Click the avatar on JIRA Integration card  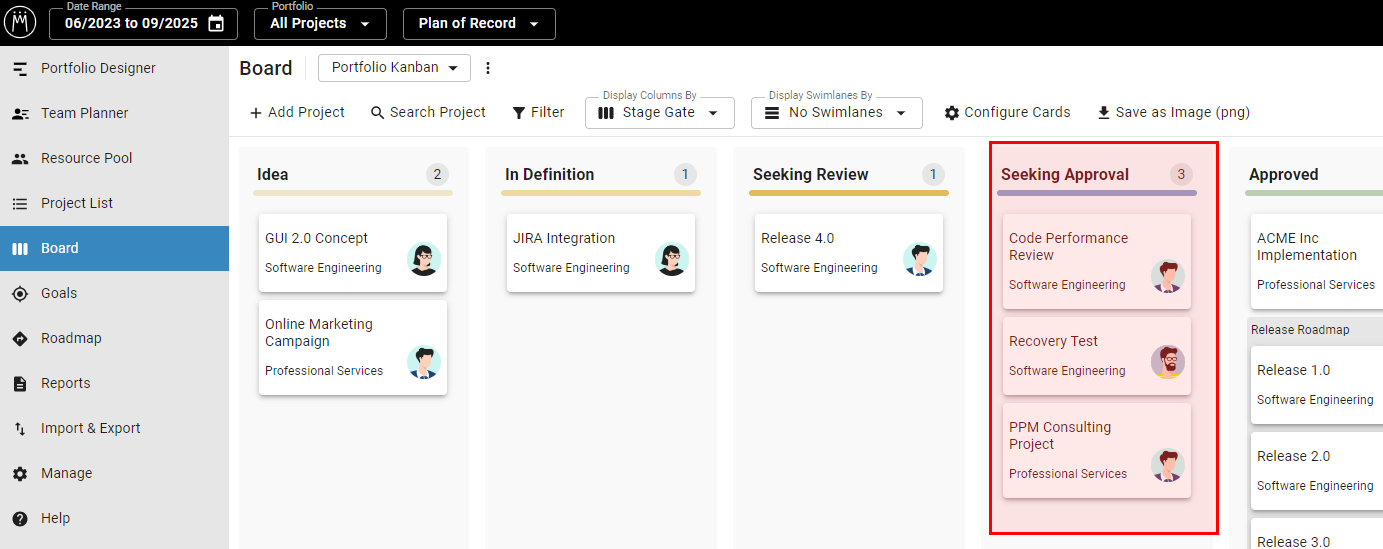click(x=672, y=259)
